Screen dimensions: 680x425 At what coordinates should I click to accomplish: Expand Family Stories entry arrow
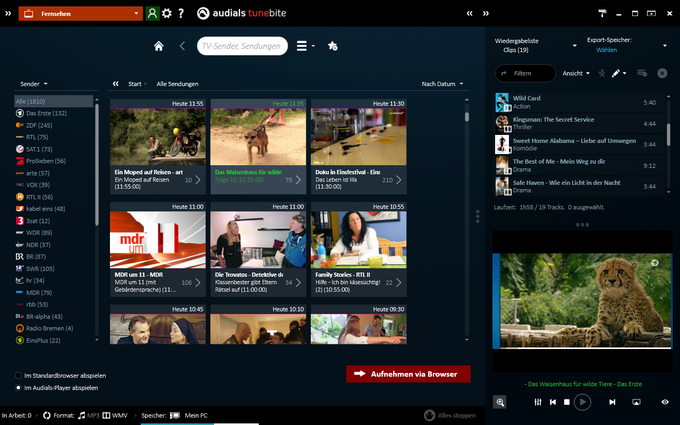(398, 283)
